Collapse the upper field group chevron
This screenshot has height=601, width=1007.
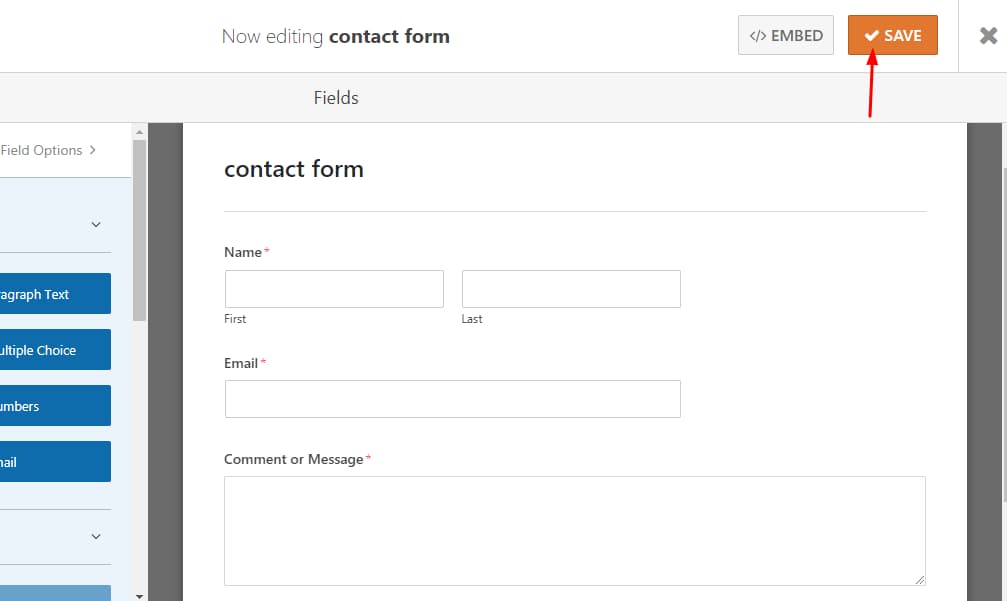point(95,224)
